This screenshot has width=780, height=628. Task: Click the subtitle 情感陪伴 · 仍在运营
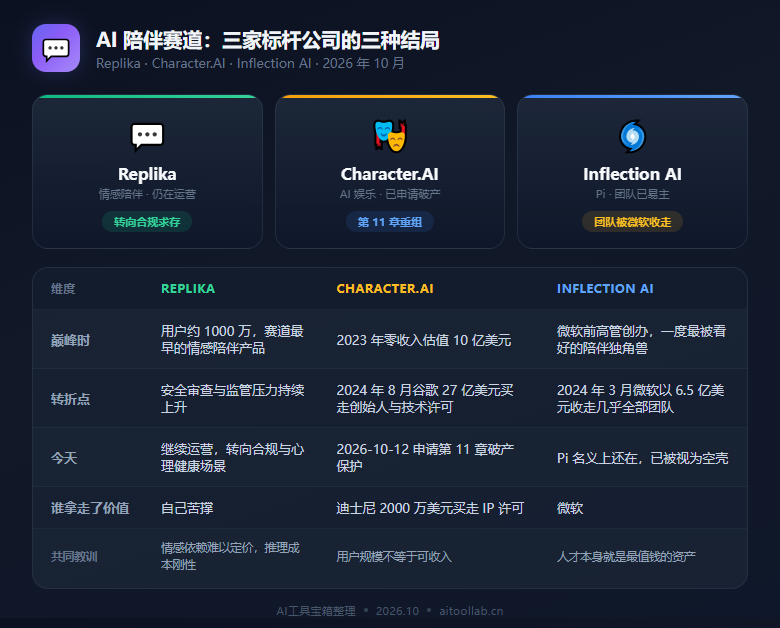point(147,194)
